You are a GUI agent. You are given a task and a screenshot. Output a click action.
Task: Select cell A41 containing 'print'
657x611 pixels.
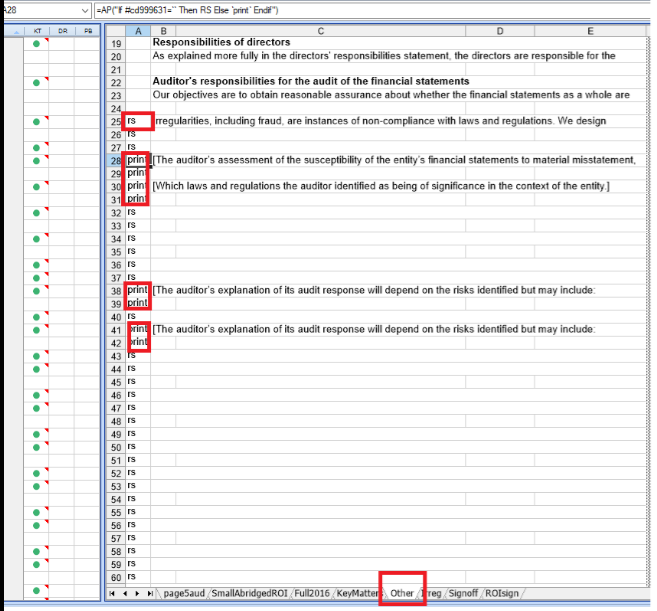[x=138, y=329]
